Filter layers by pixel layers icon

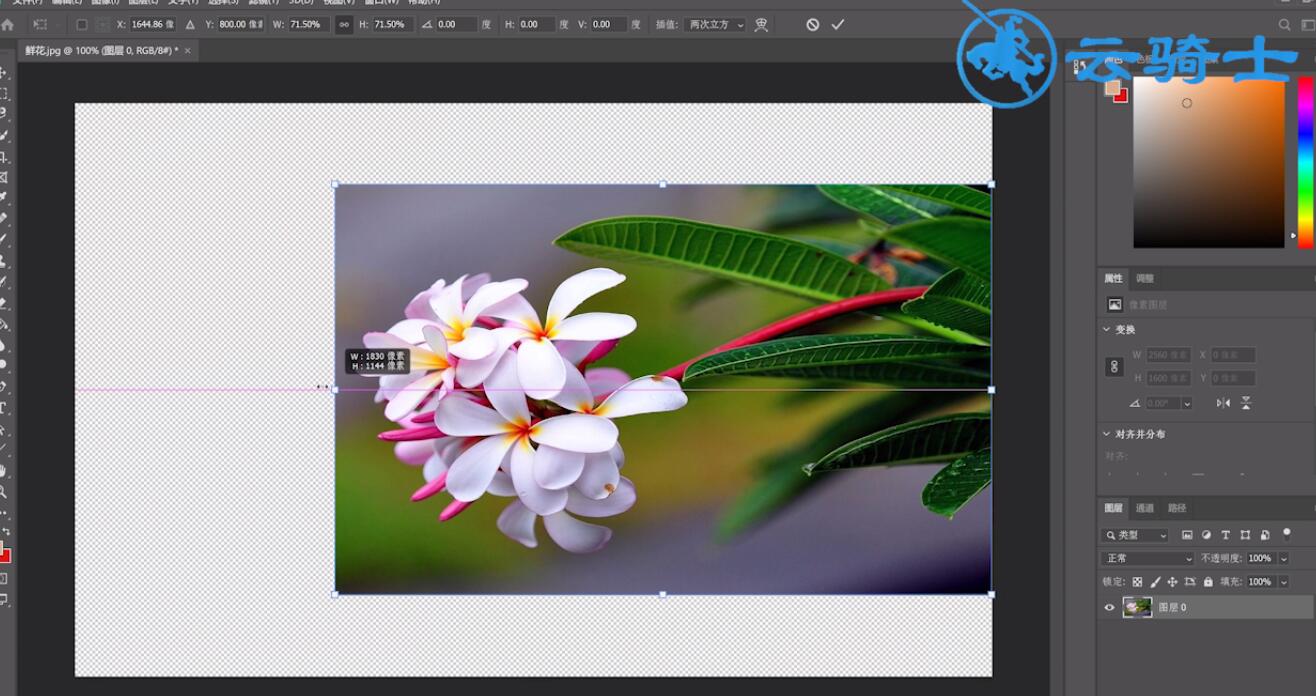coord(1187,535)
